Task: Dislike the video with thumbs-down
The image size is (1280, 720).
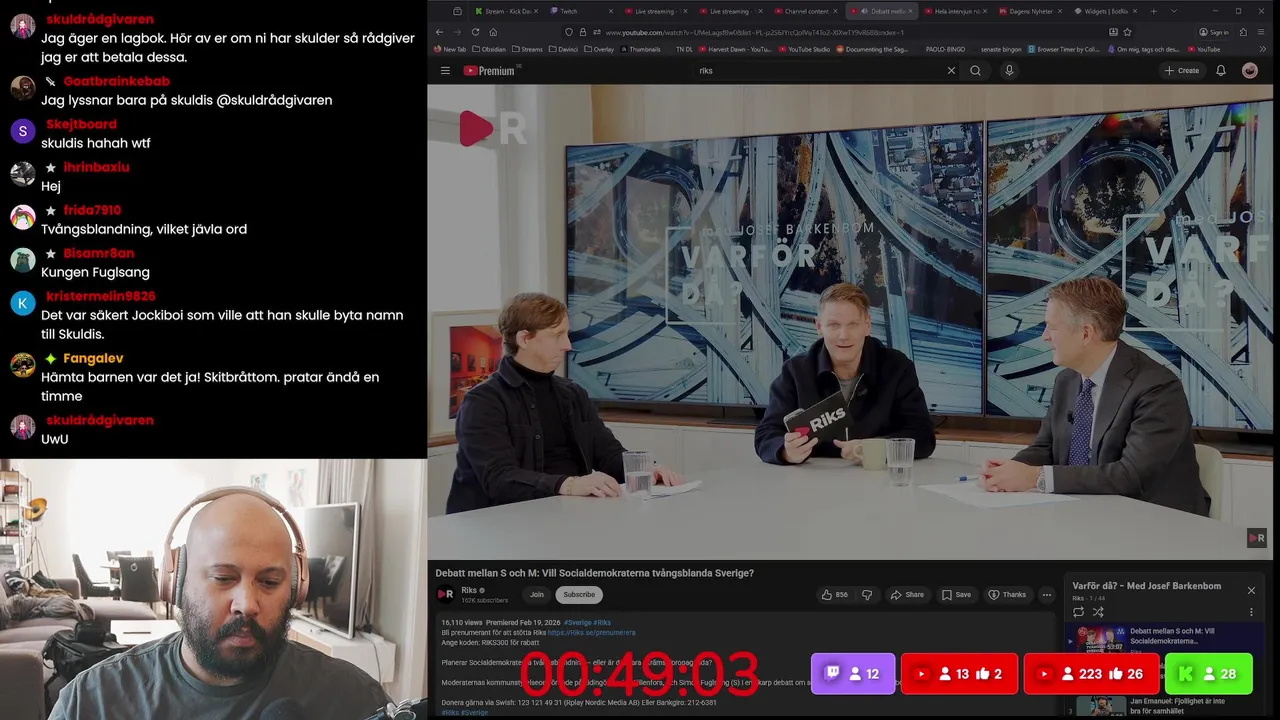Action: coord(867,595)
